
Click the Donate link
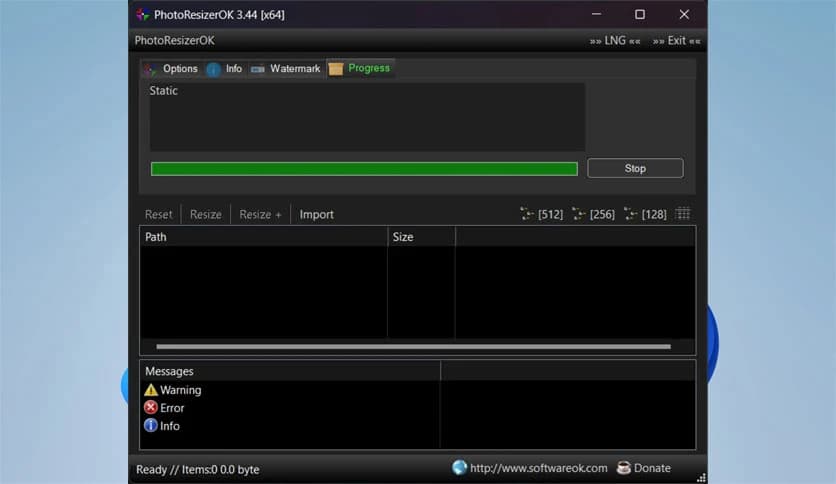pyautogui.click(x=652, y=468)
